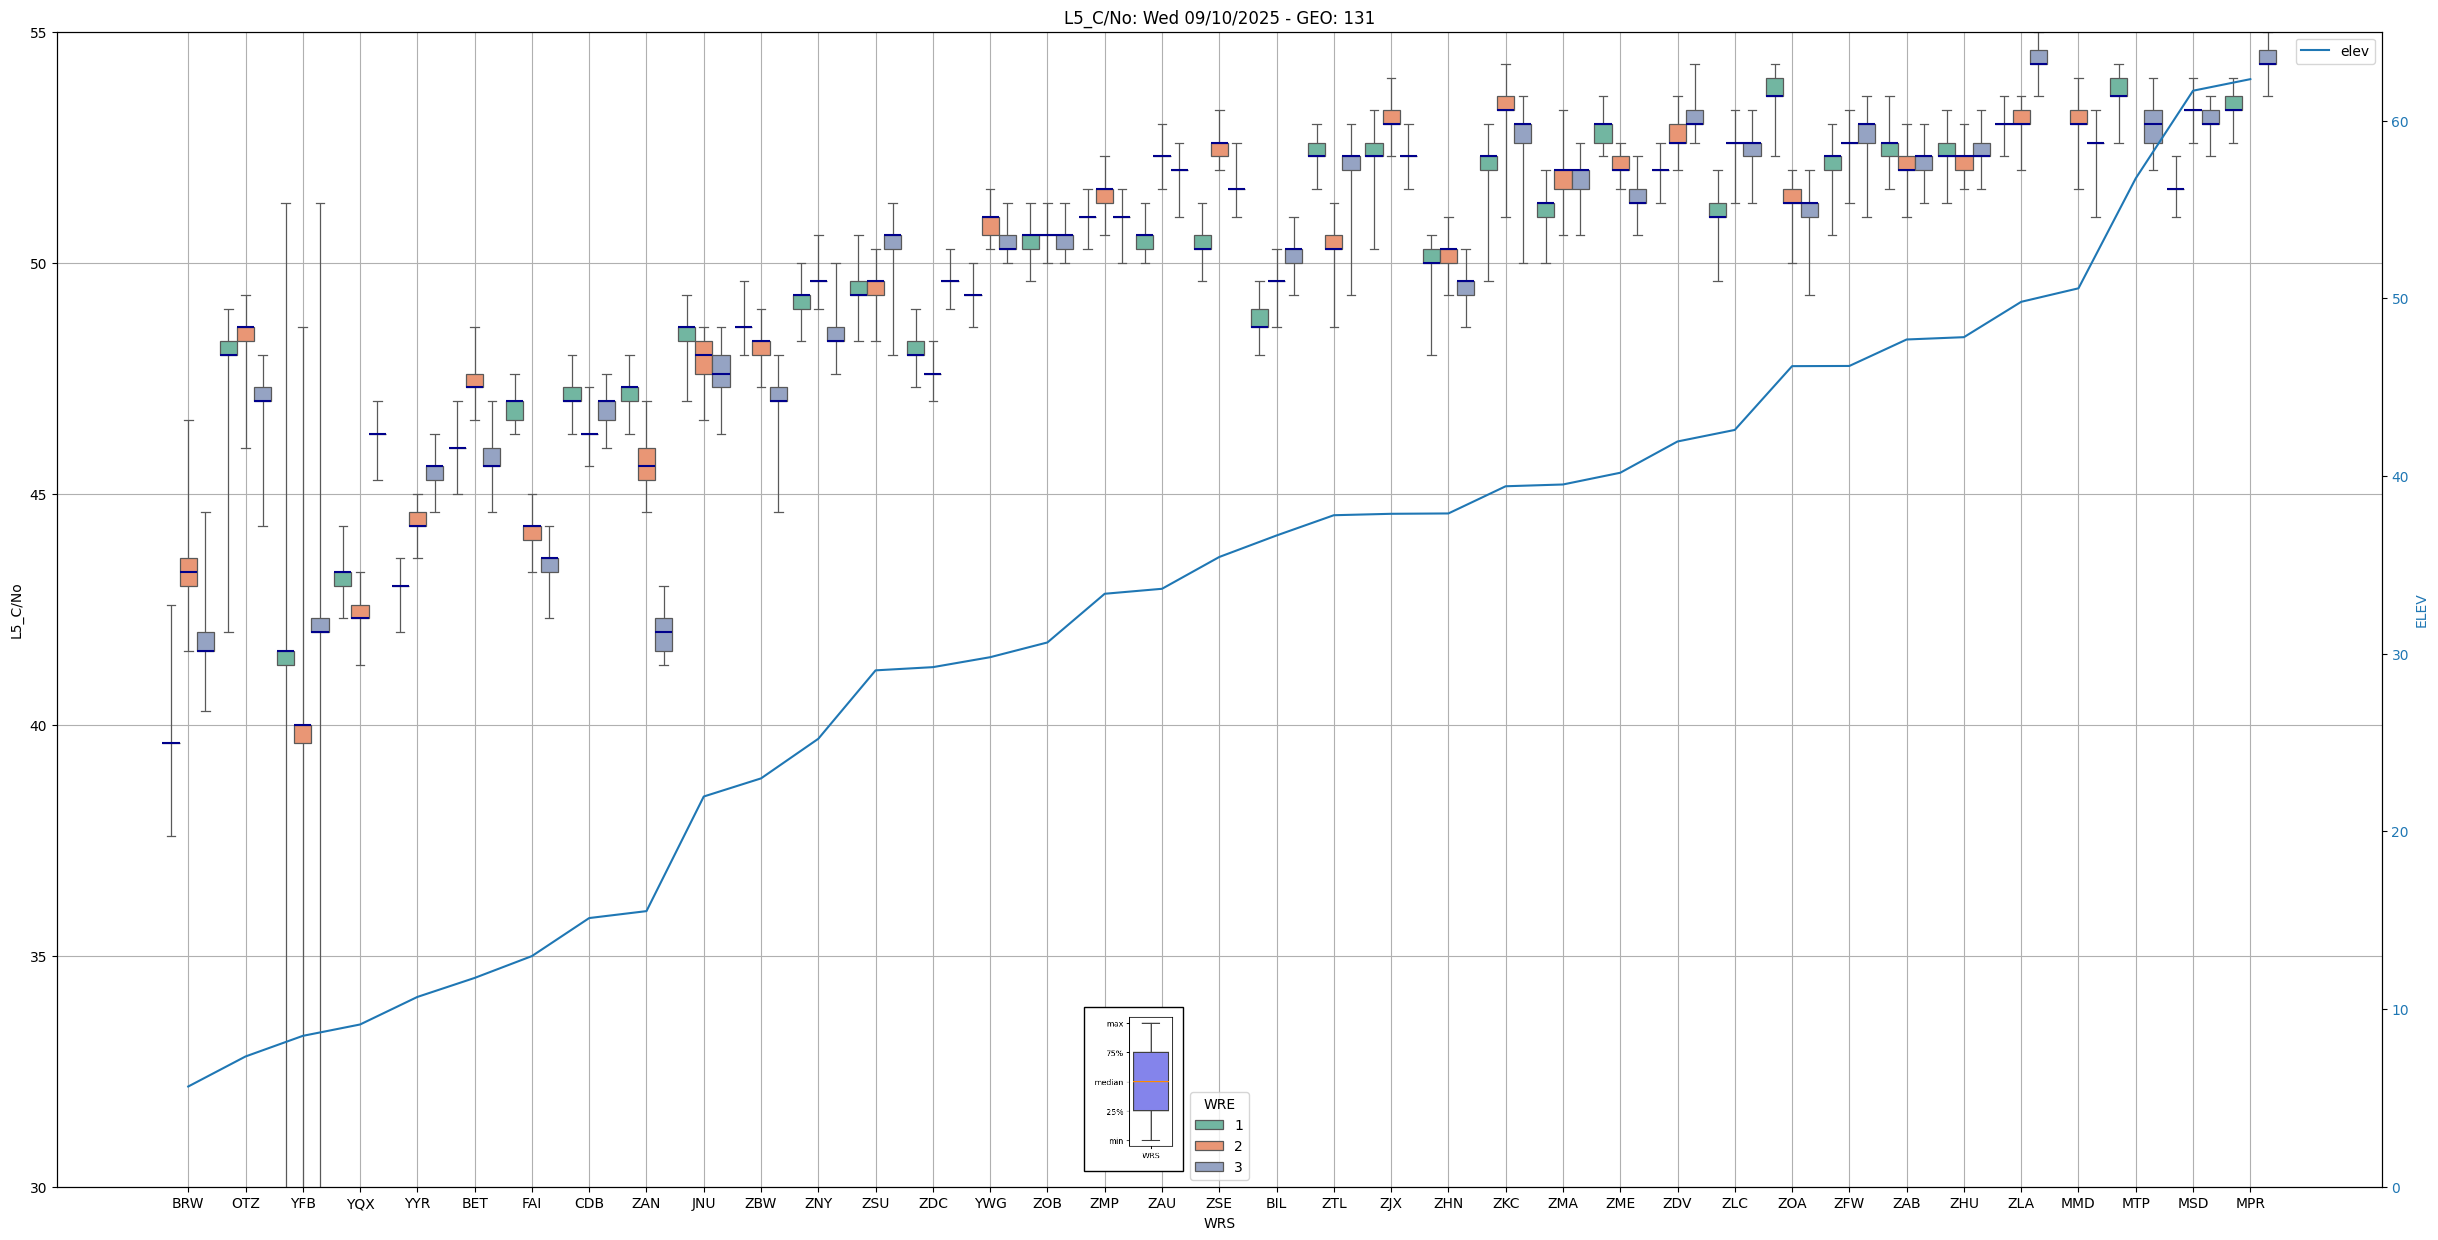Click the orange WRE 2 legend swatch
The width and height of the screenshot is (2438, 1240).
coord(1209,1146)
